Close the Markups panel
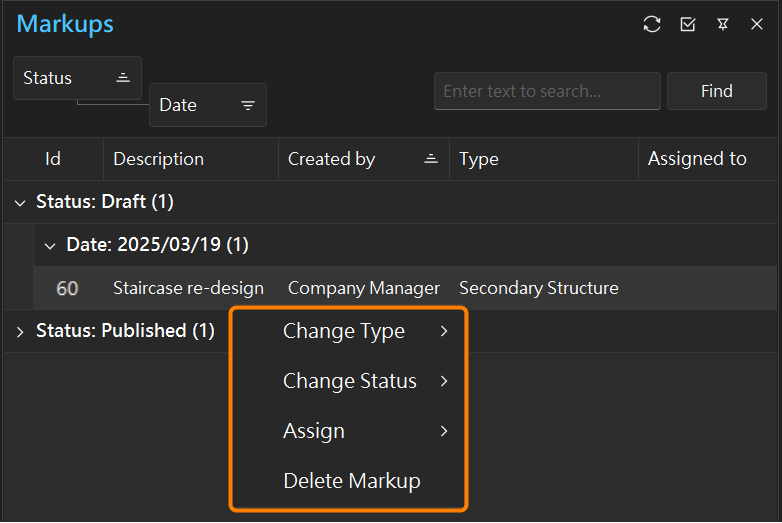This screenshot has height=523, width=782. coord(757,24)
